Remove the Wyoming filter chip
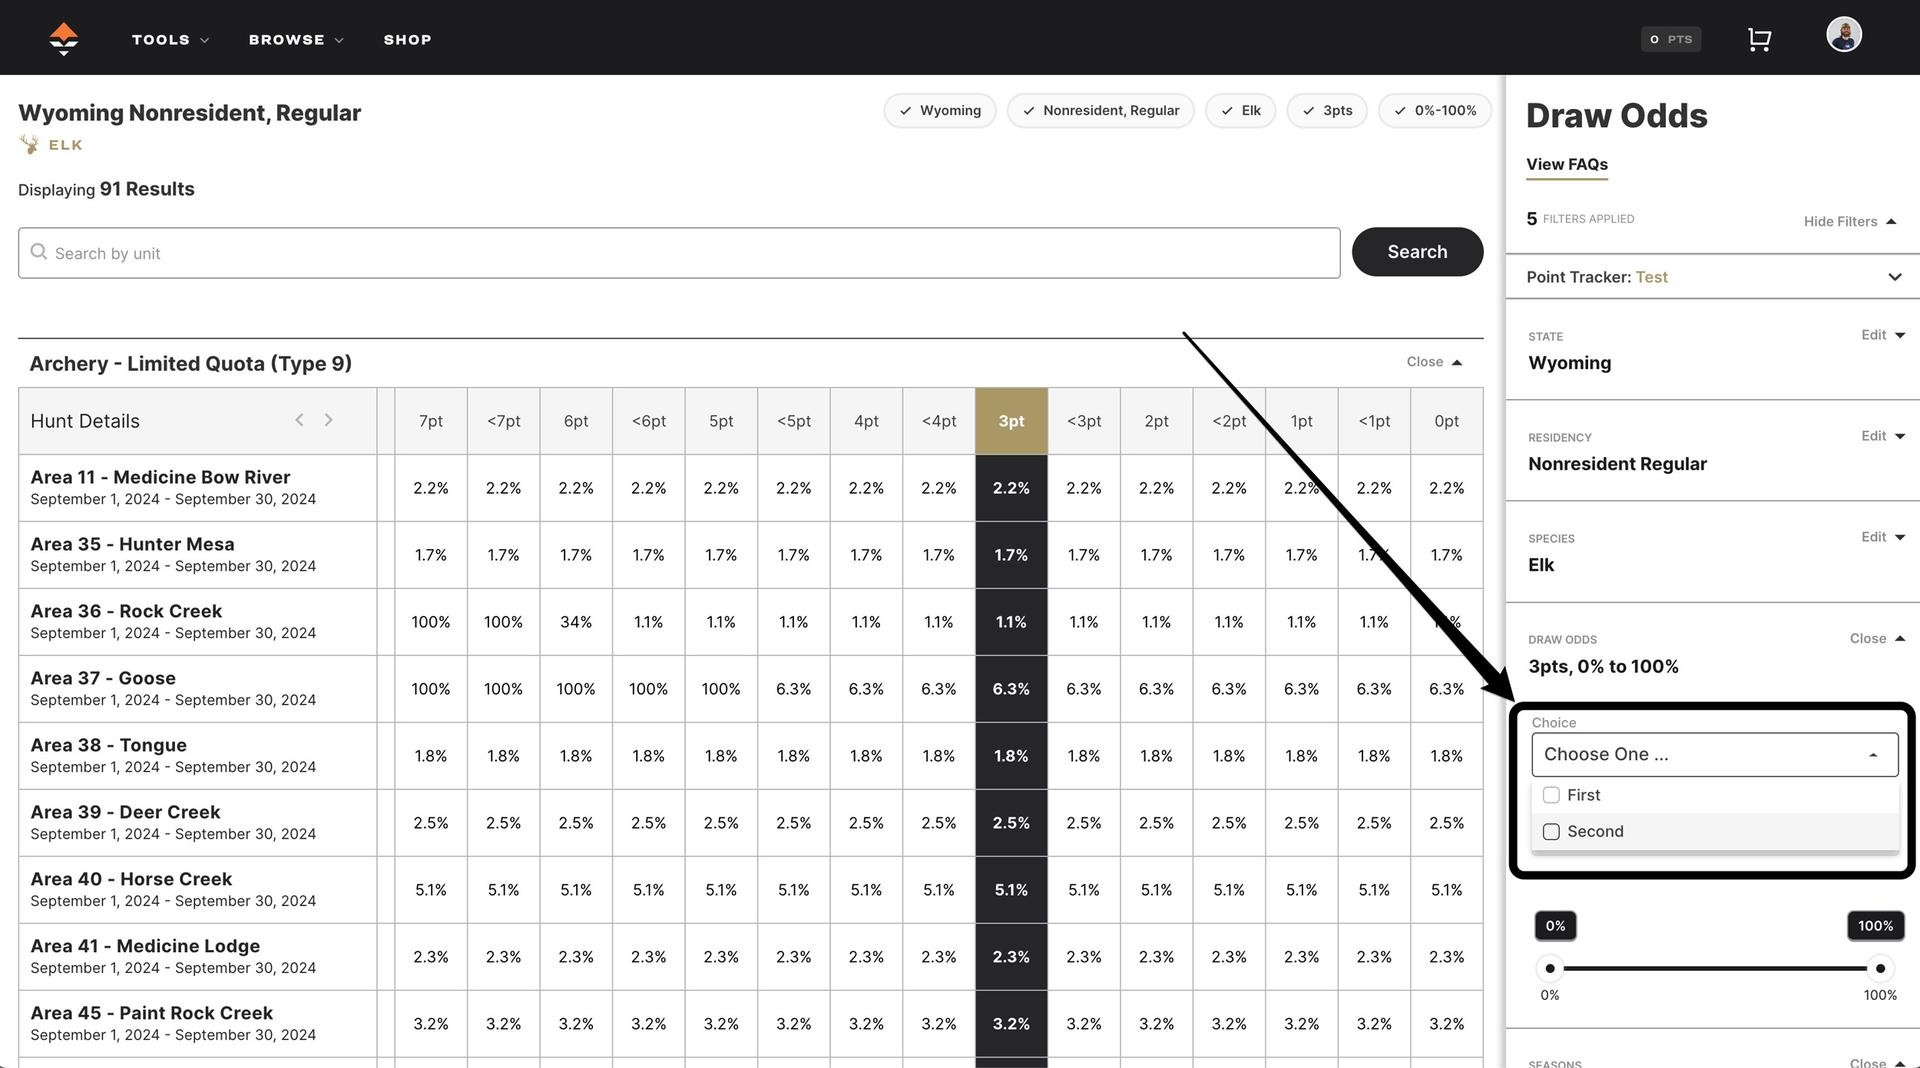The image size is (1920, 1068). pyautogui.click(x=939, y=110)
